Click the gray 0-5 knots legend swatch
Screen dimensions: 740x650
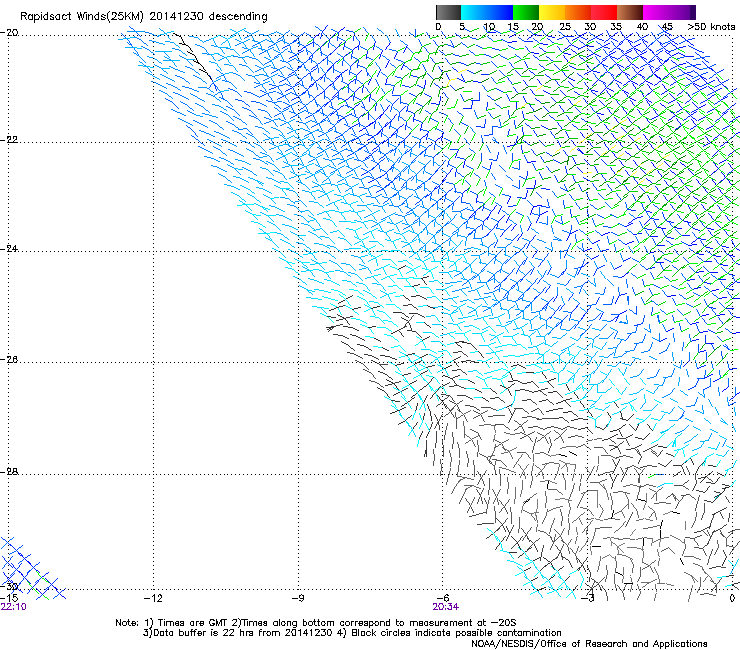point(448,12)
